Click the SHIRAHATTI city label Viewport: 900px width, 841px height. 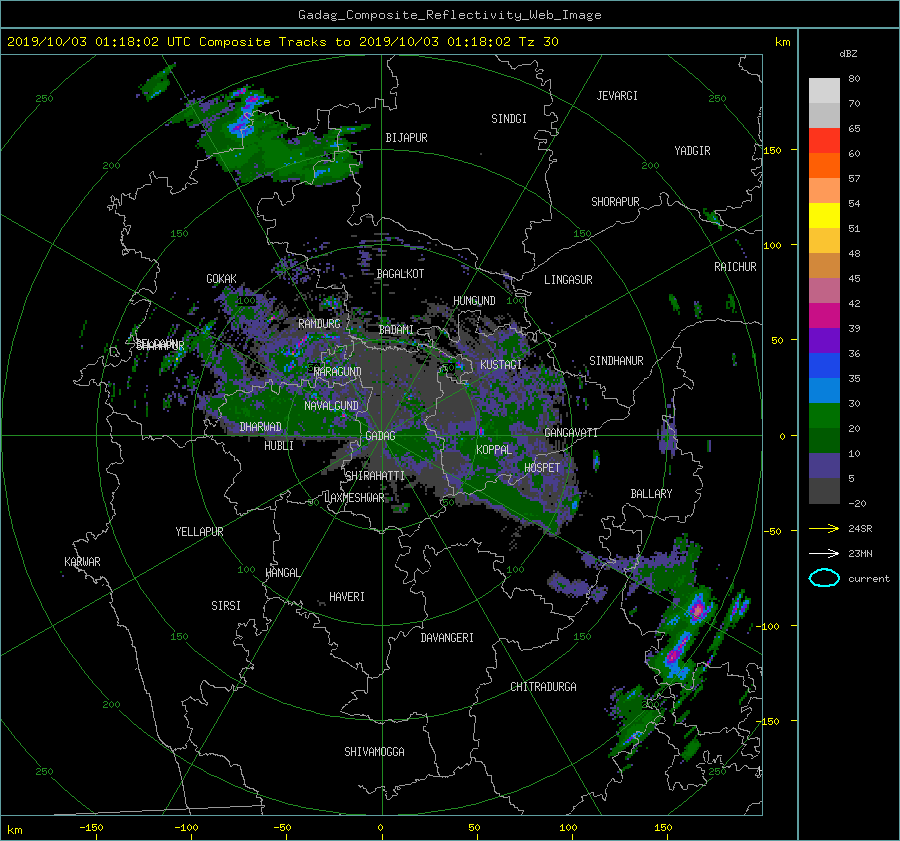pyautogui.click(x=375, y=476)
